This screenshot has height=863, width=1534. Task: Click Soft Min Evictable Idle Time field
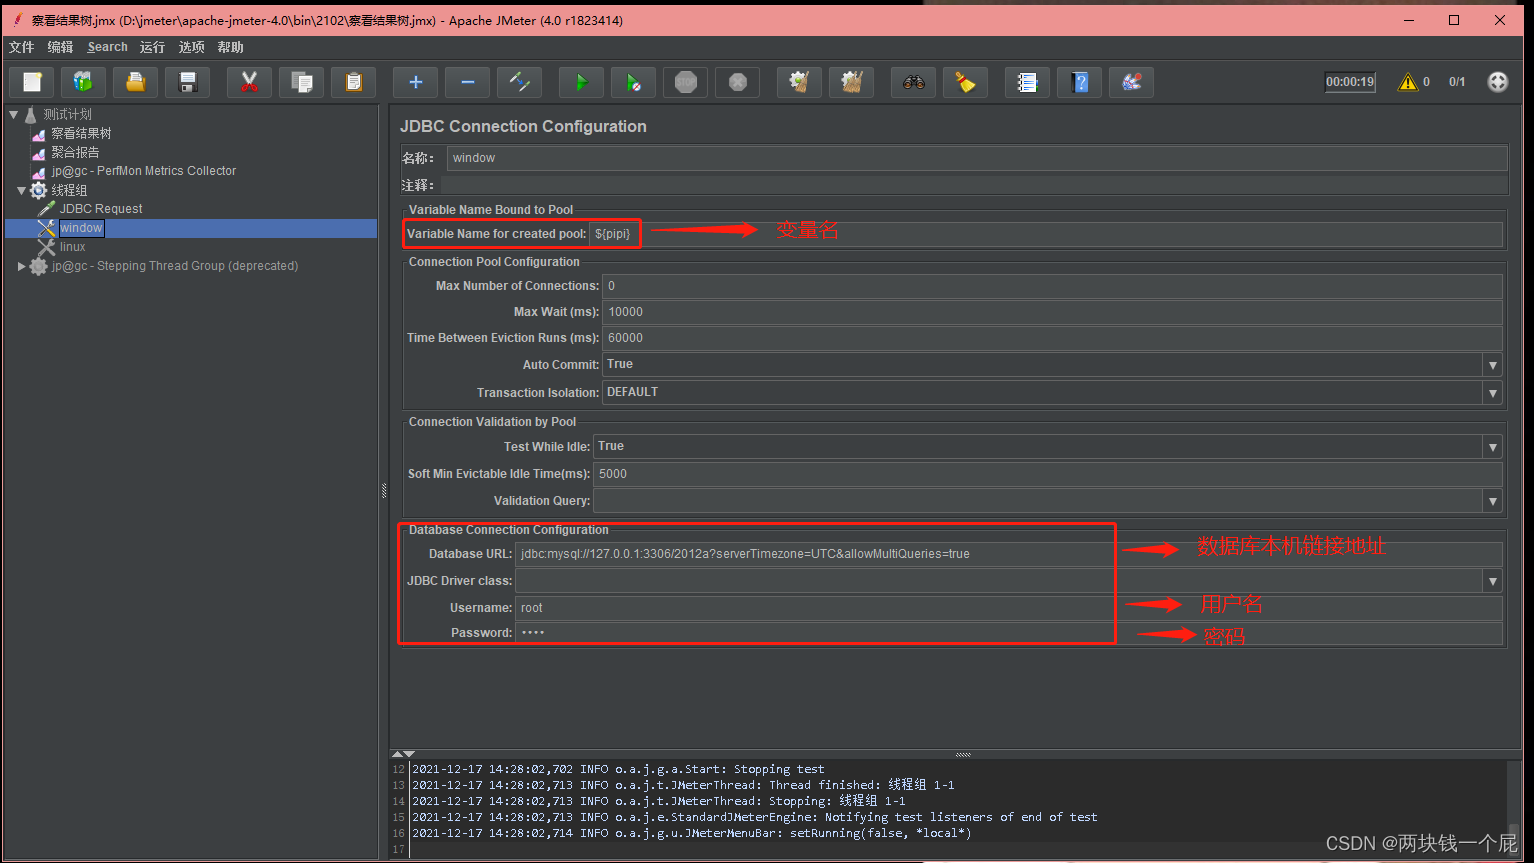(1048, 474)
